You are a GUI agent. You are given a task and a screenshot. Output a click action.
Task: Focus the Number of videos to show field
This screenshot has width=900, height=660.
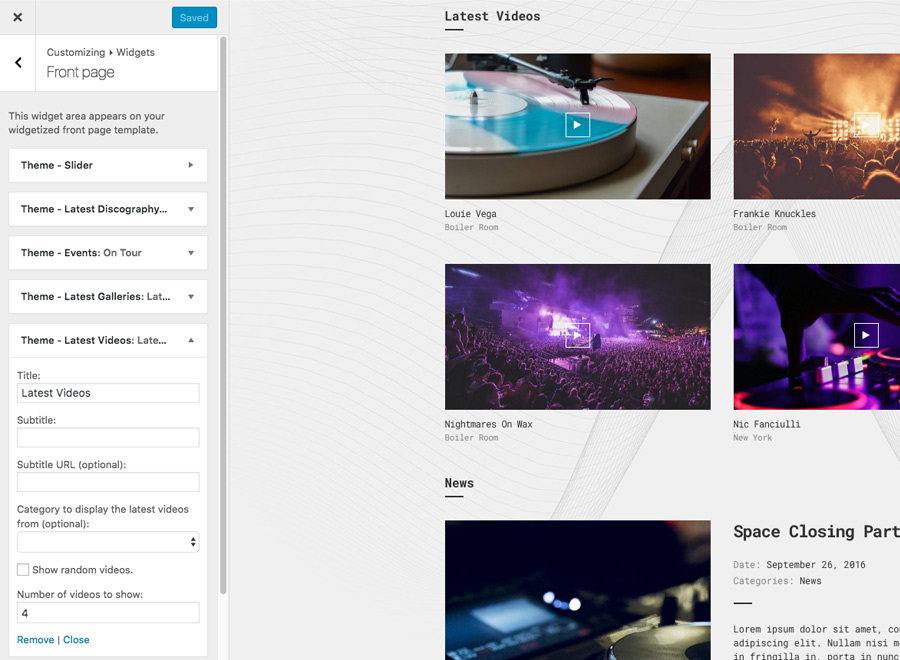pyautogui.click(x=108, y=613)
